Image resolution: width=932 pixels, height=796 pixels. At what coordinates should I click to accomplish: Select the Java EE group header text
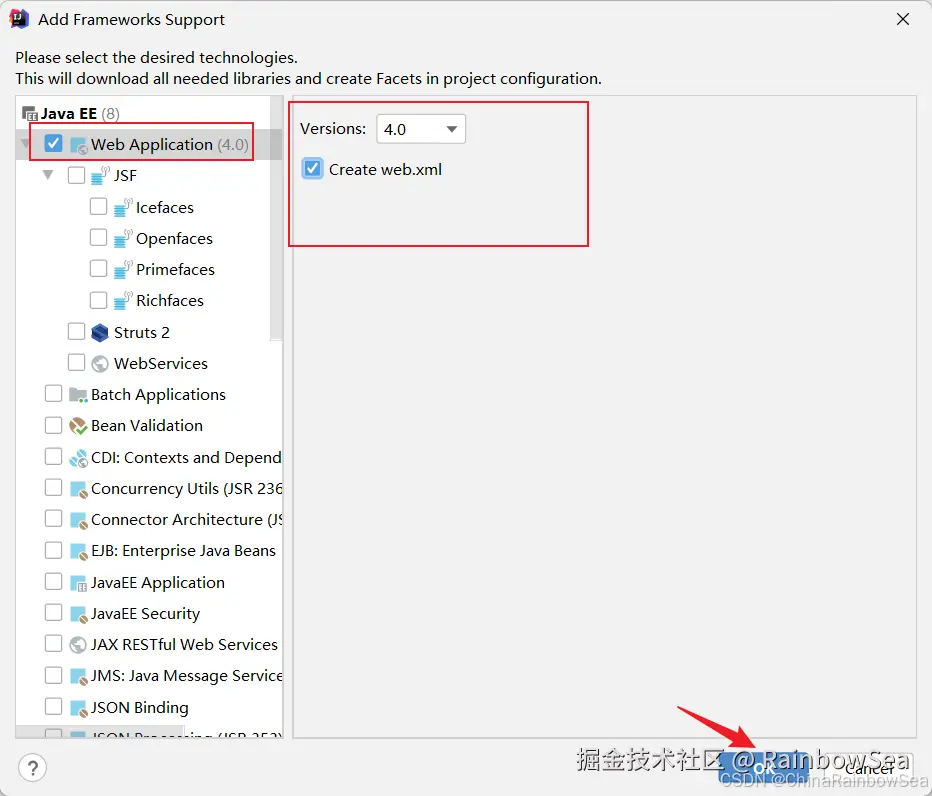(x=69, y=113)
